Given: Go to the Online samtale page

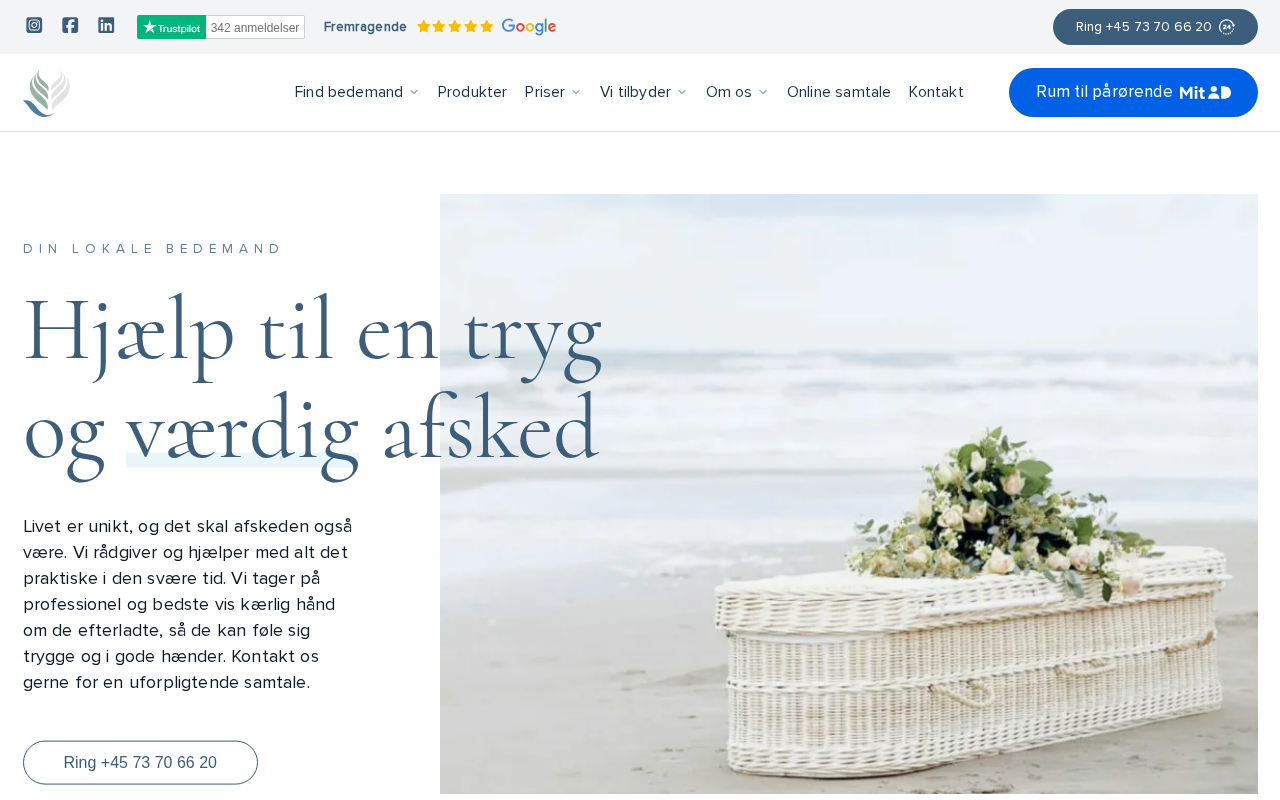Looking at the screenshot, I should click(x=839, y=92).
